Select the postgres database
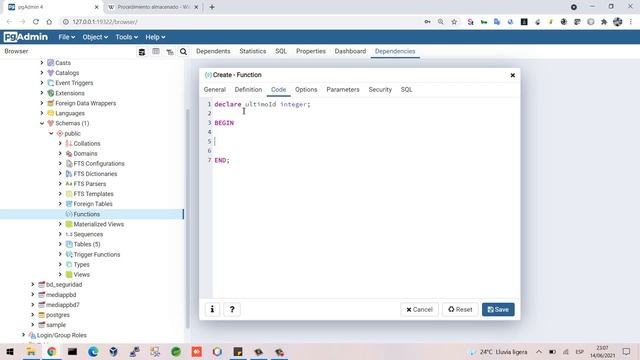The width and height of the screenshot is (640, 360). pos(58,315)
